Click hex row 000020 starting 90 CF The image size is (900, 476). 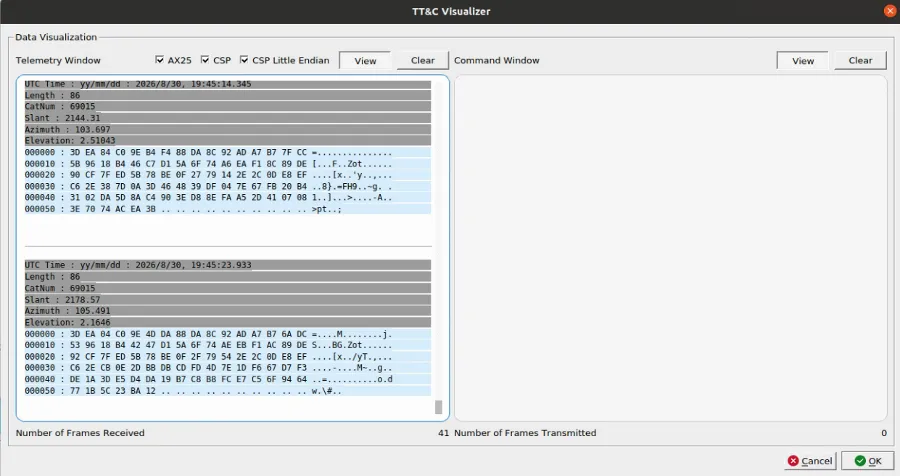tap(227, 175)
